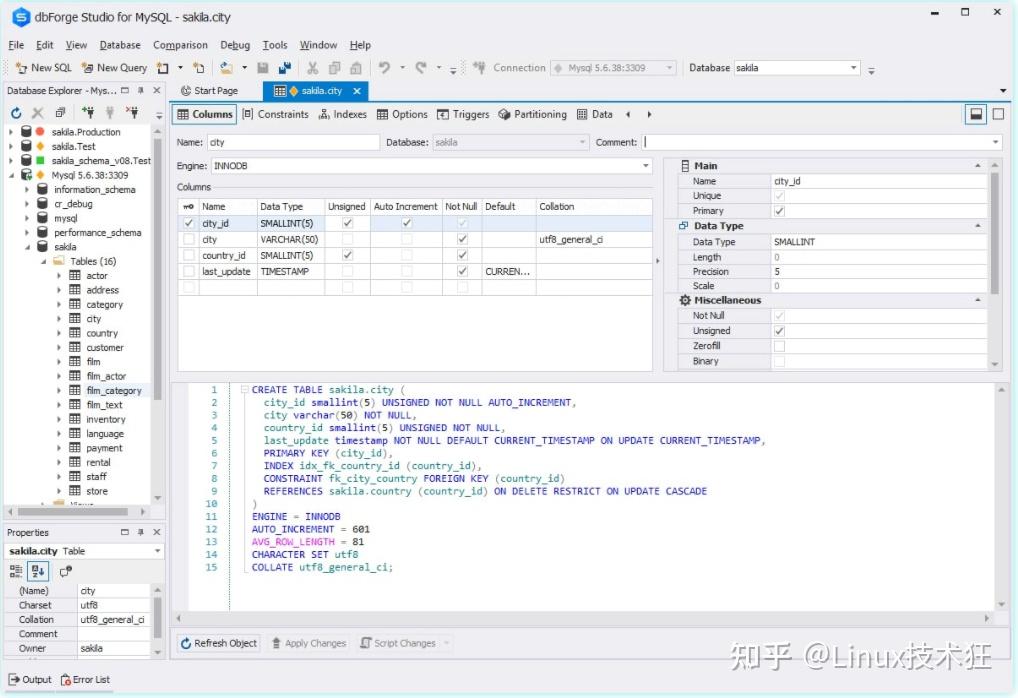1018x698 pixels.
Task: Close the sakila.city tab
Action: [356, 91]
